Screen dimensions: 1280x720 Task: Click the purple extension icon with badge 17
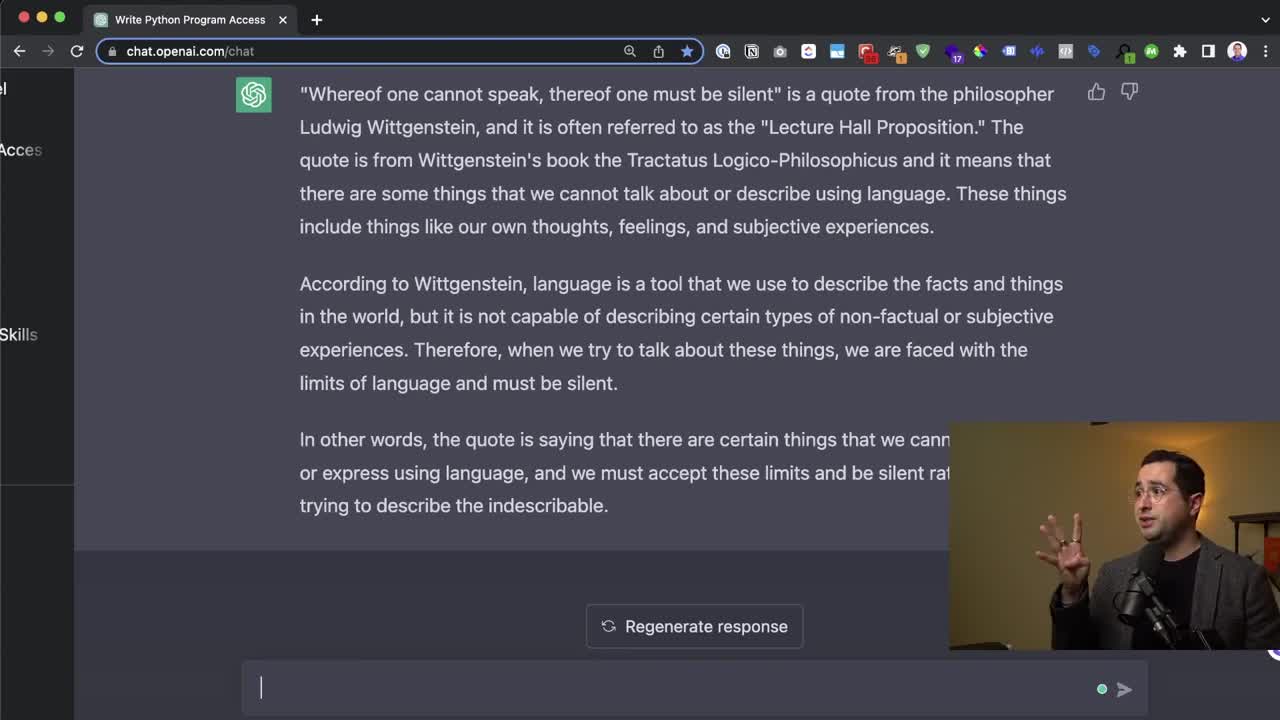[x=953, y=53]
